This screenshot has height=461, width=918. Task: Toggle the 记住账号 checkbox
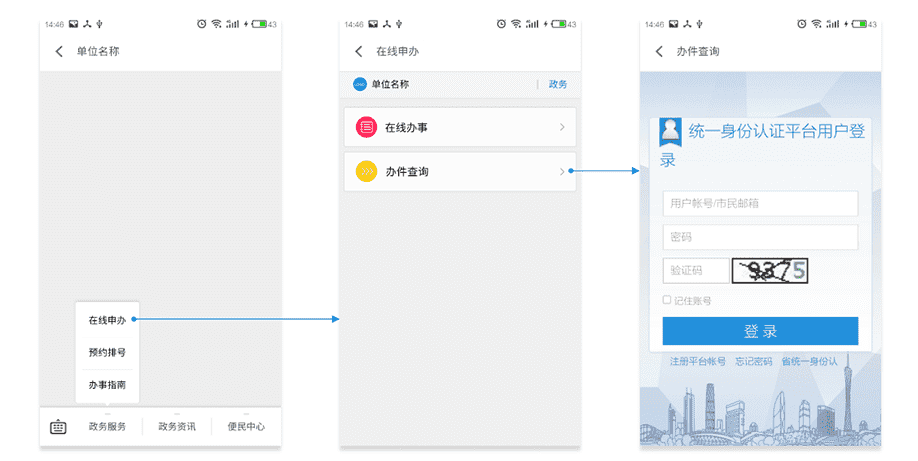[667, 300]
